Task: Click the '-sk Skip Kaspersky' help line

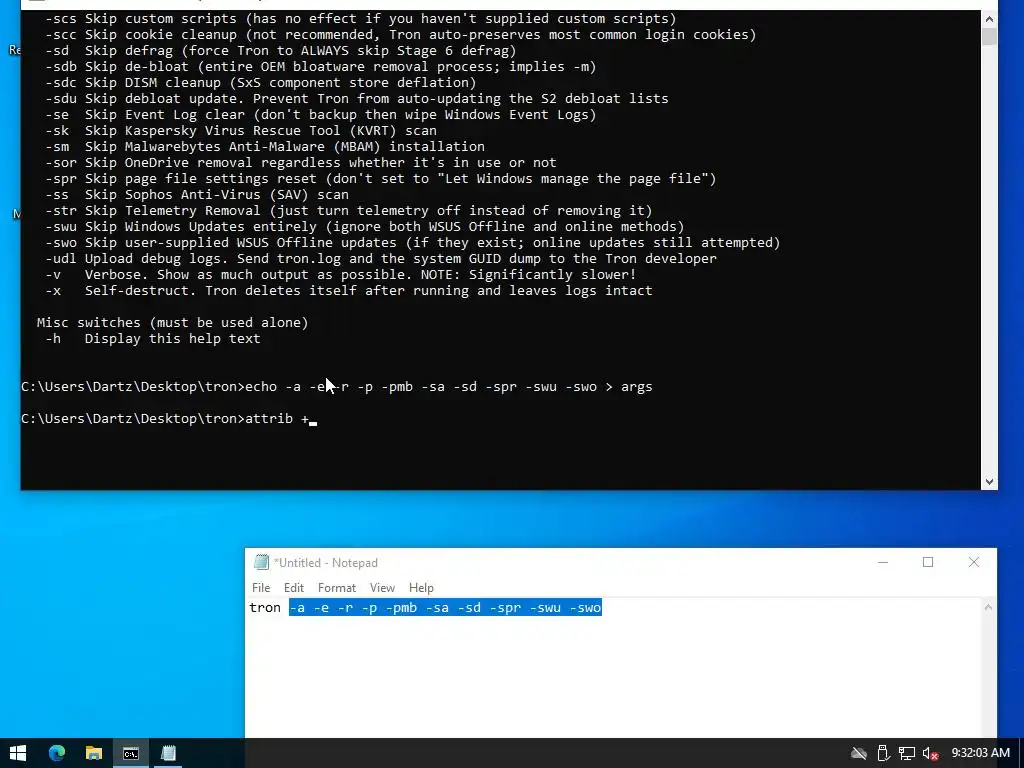Action: click(240, 131)
